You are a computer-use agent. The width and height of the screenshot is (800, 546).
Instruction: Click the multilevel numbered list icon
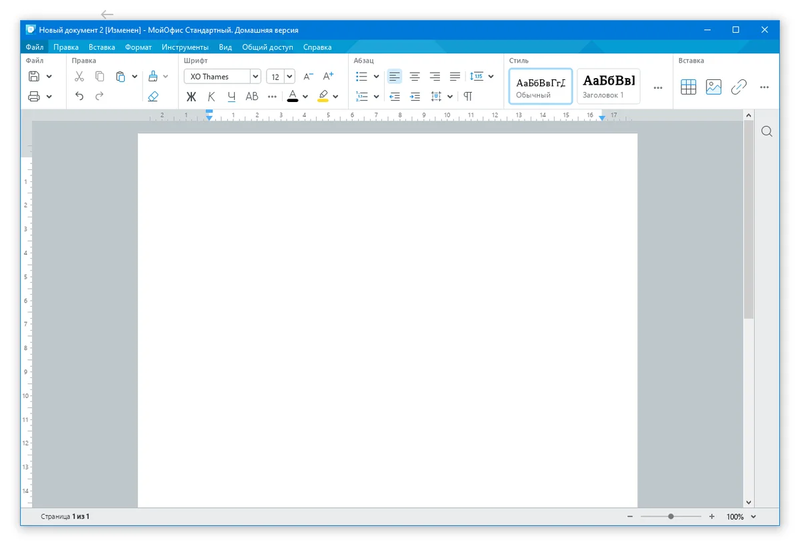click(362, 96)
